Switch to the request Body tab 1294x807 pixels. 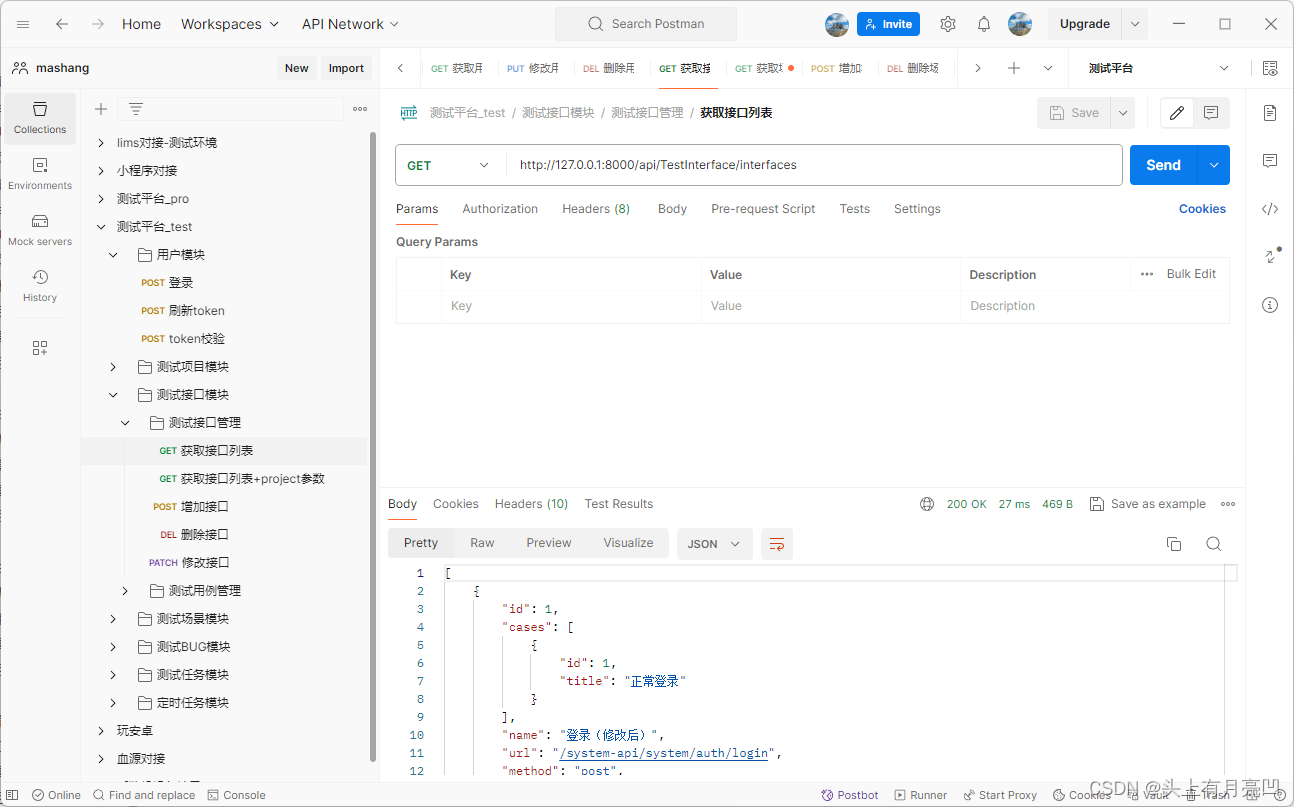pyautogui.click(x=672, y=209)
